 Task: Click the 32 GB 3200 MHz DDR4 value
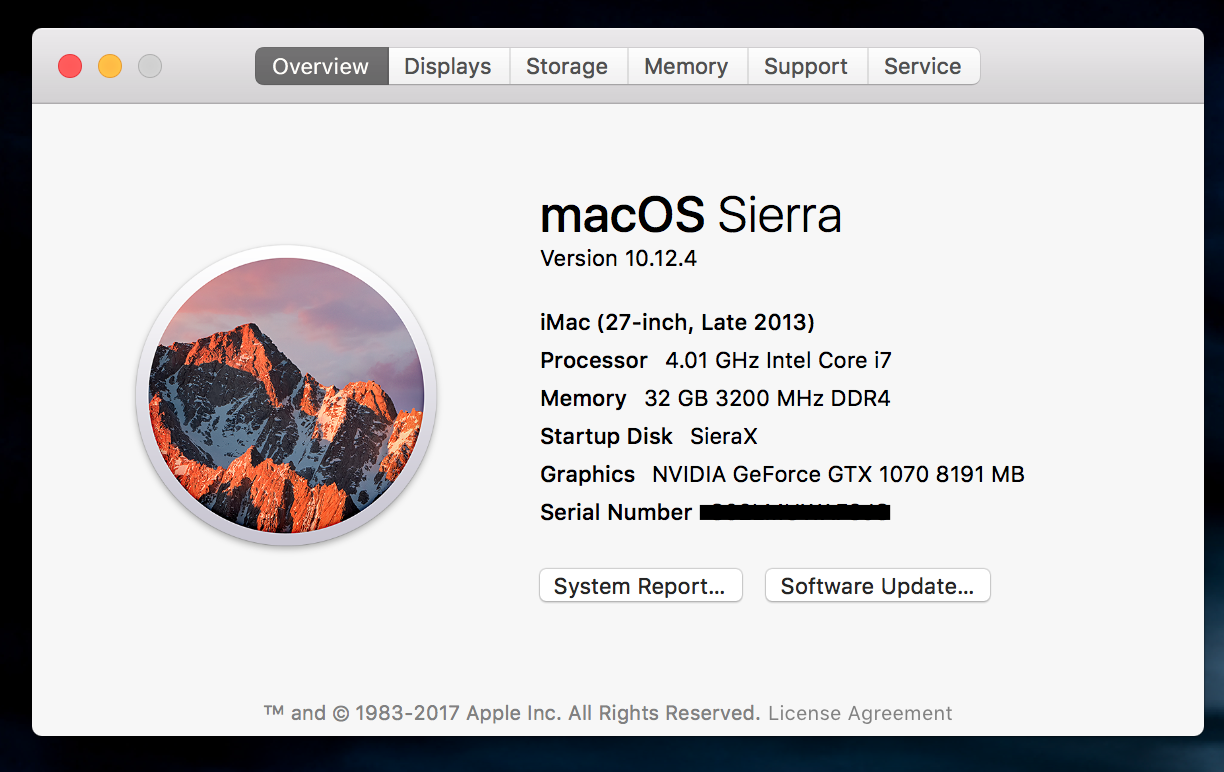point(767,398)
